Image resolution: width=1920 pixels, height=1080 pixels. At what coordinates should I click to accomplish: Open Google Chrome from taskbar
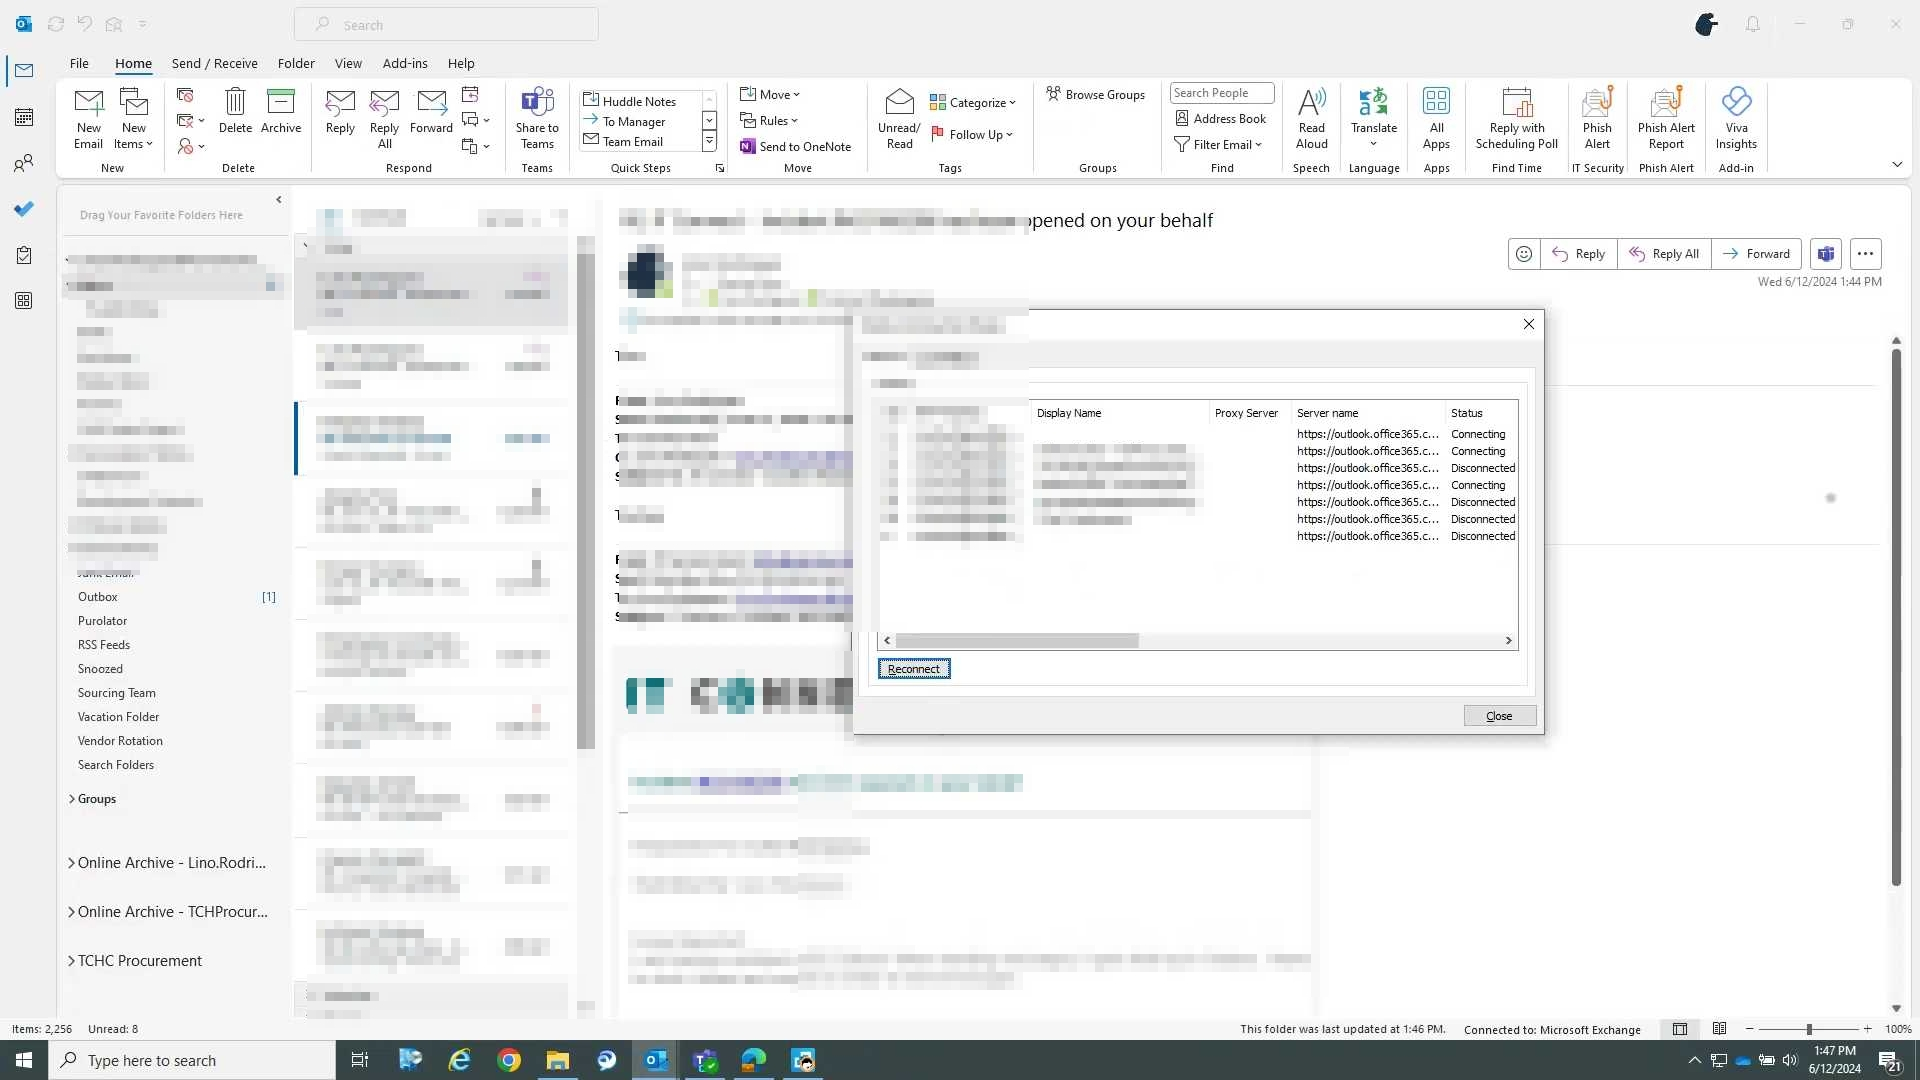tap(509, 1060)
